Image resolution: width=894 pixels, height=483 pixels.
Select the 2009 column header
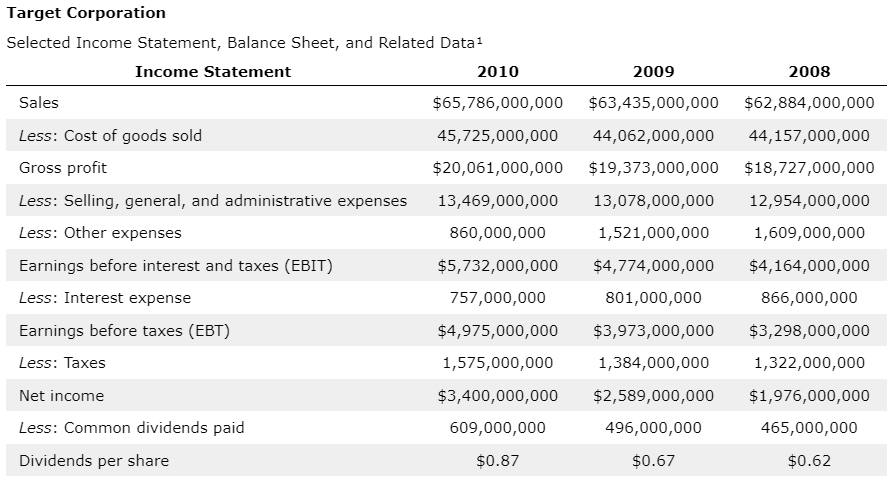tap(653, 72)
